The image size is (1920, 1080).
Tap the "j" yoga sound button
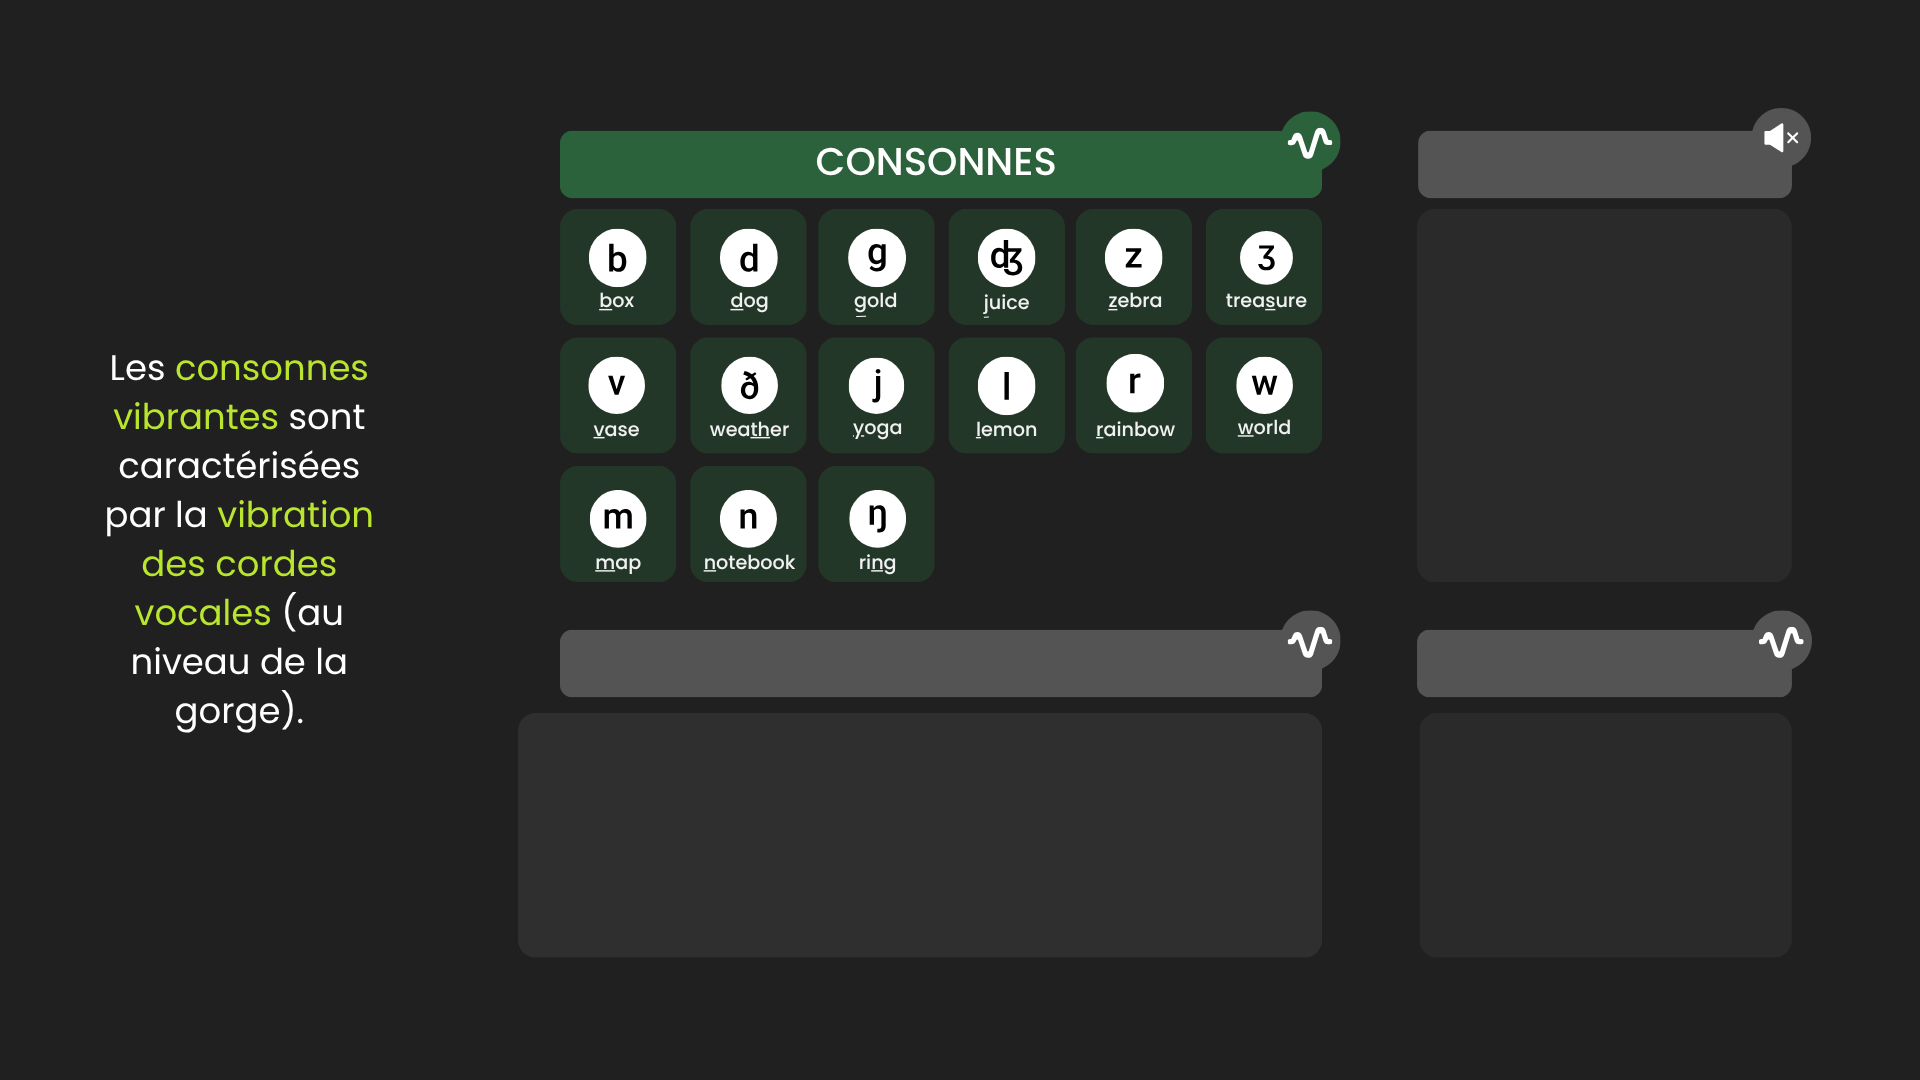(877, 396)
